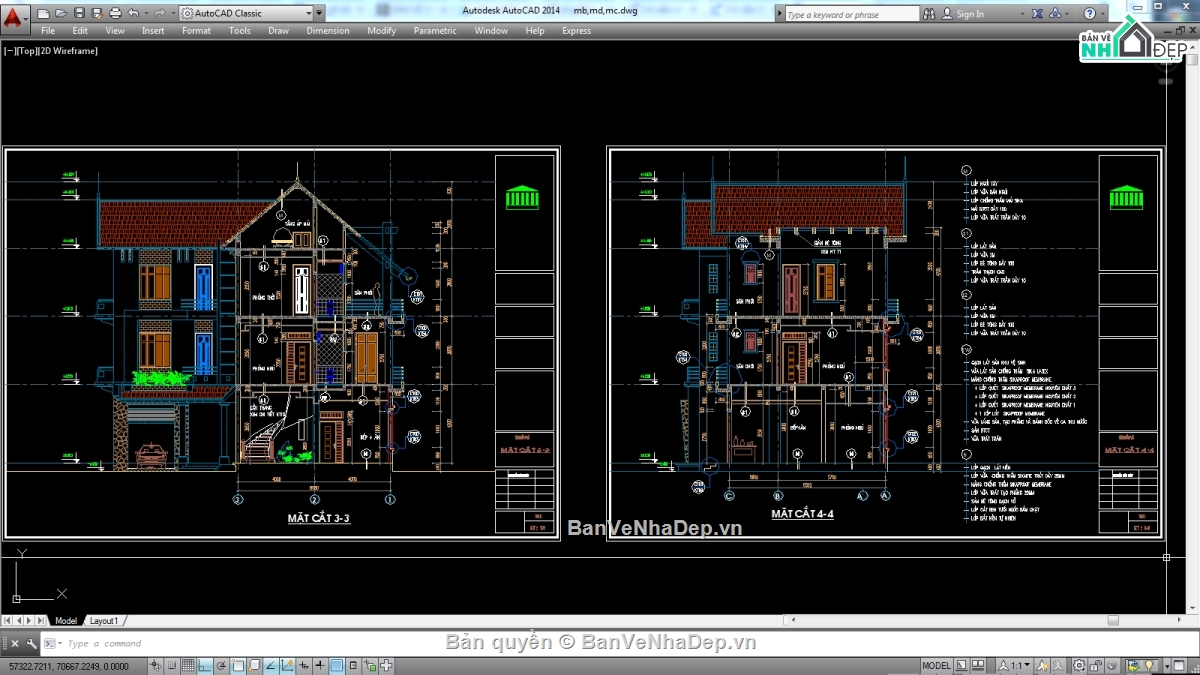The width and height of the screenshot is (1200, 675).
Task: Expand the Quick Access Toolbar customize arrow
Action: click(x=319, y=14)
